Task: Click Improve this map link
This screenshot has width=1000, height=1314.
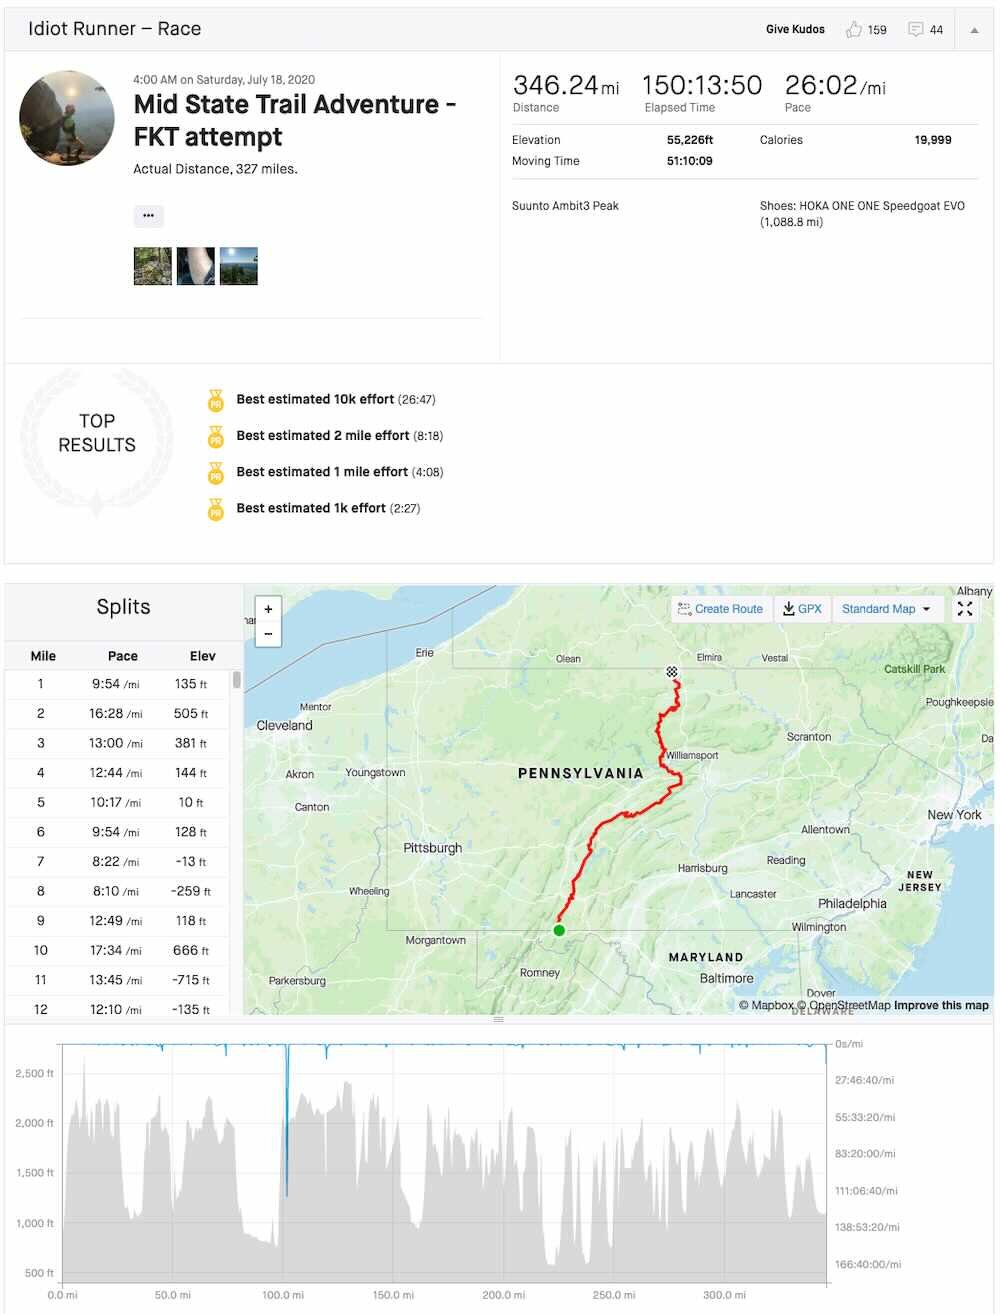Action: pyautogui.click(x=941, y=1005)
